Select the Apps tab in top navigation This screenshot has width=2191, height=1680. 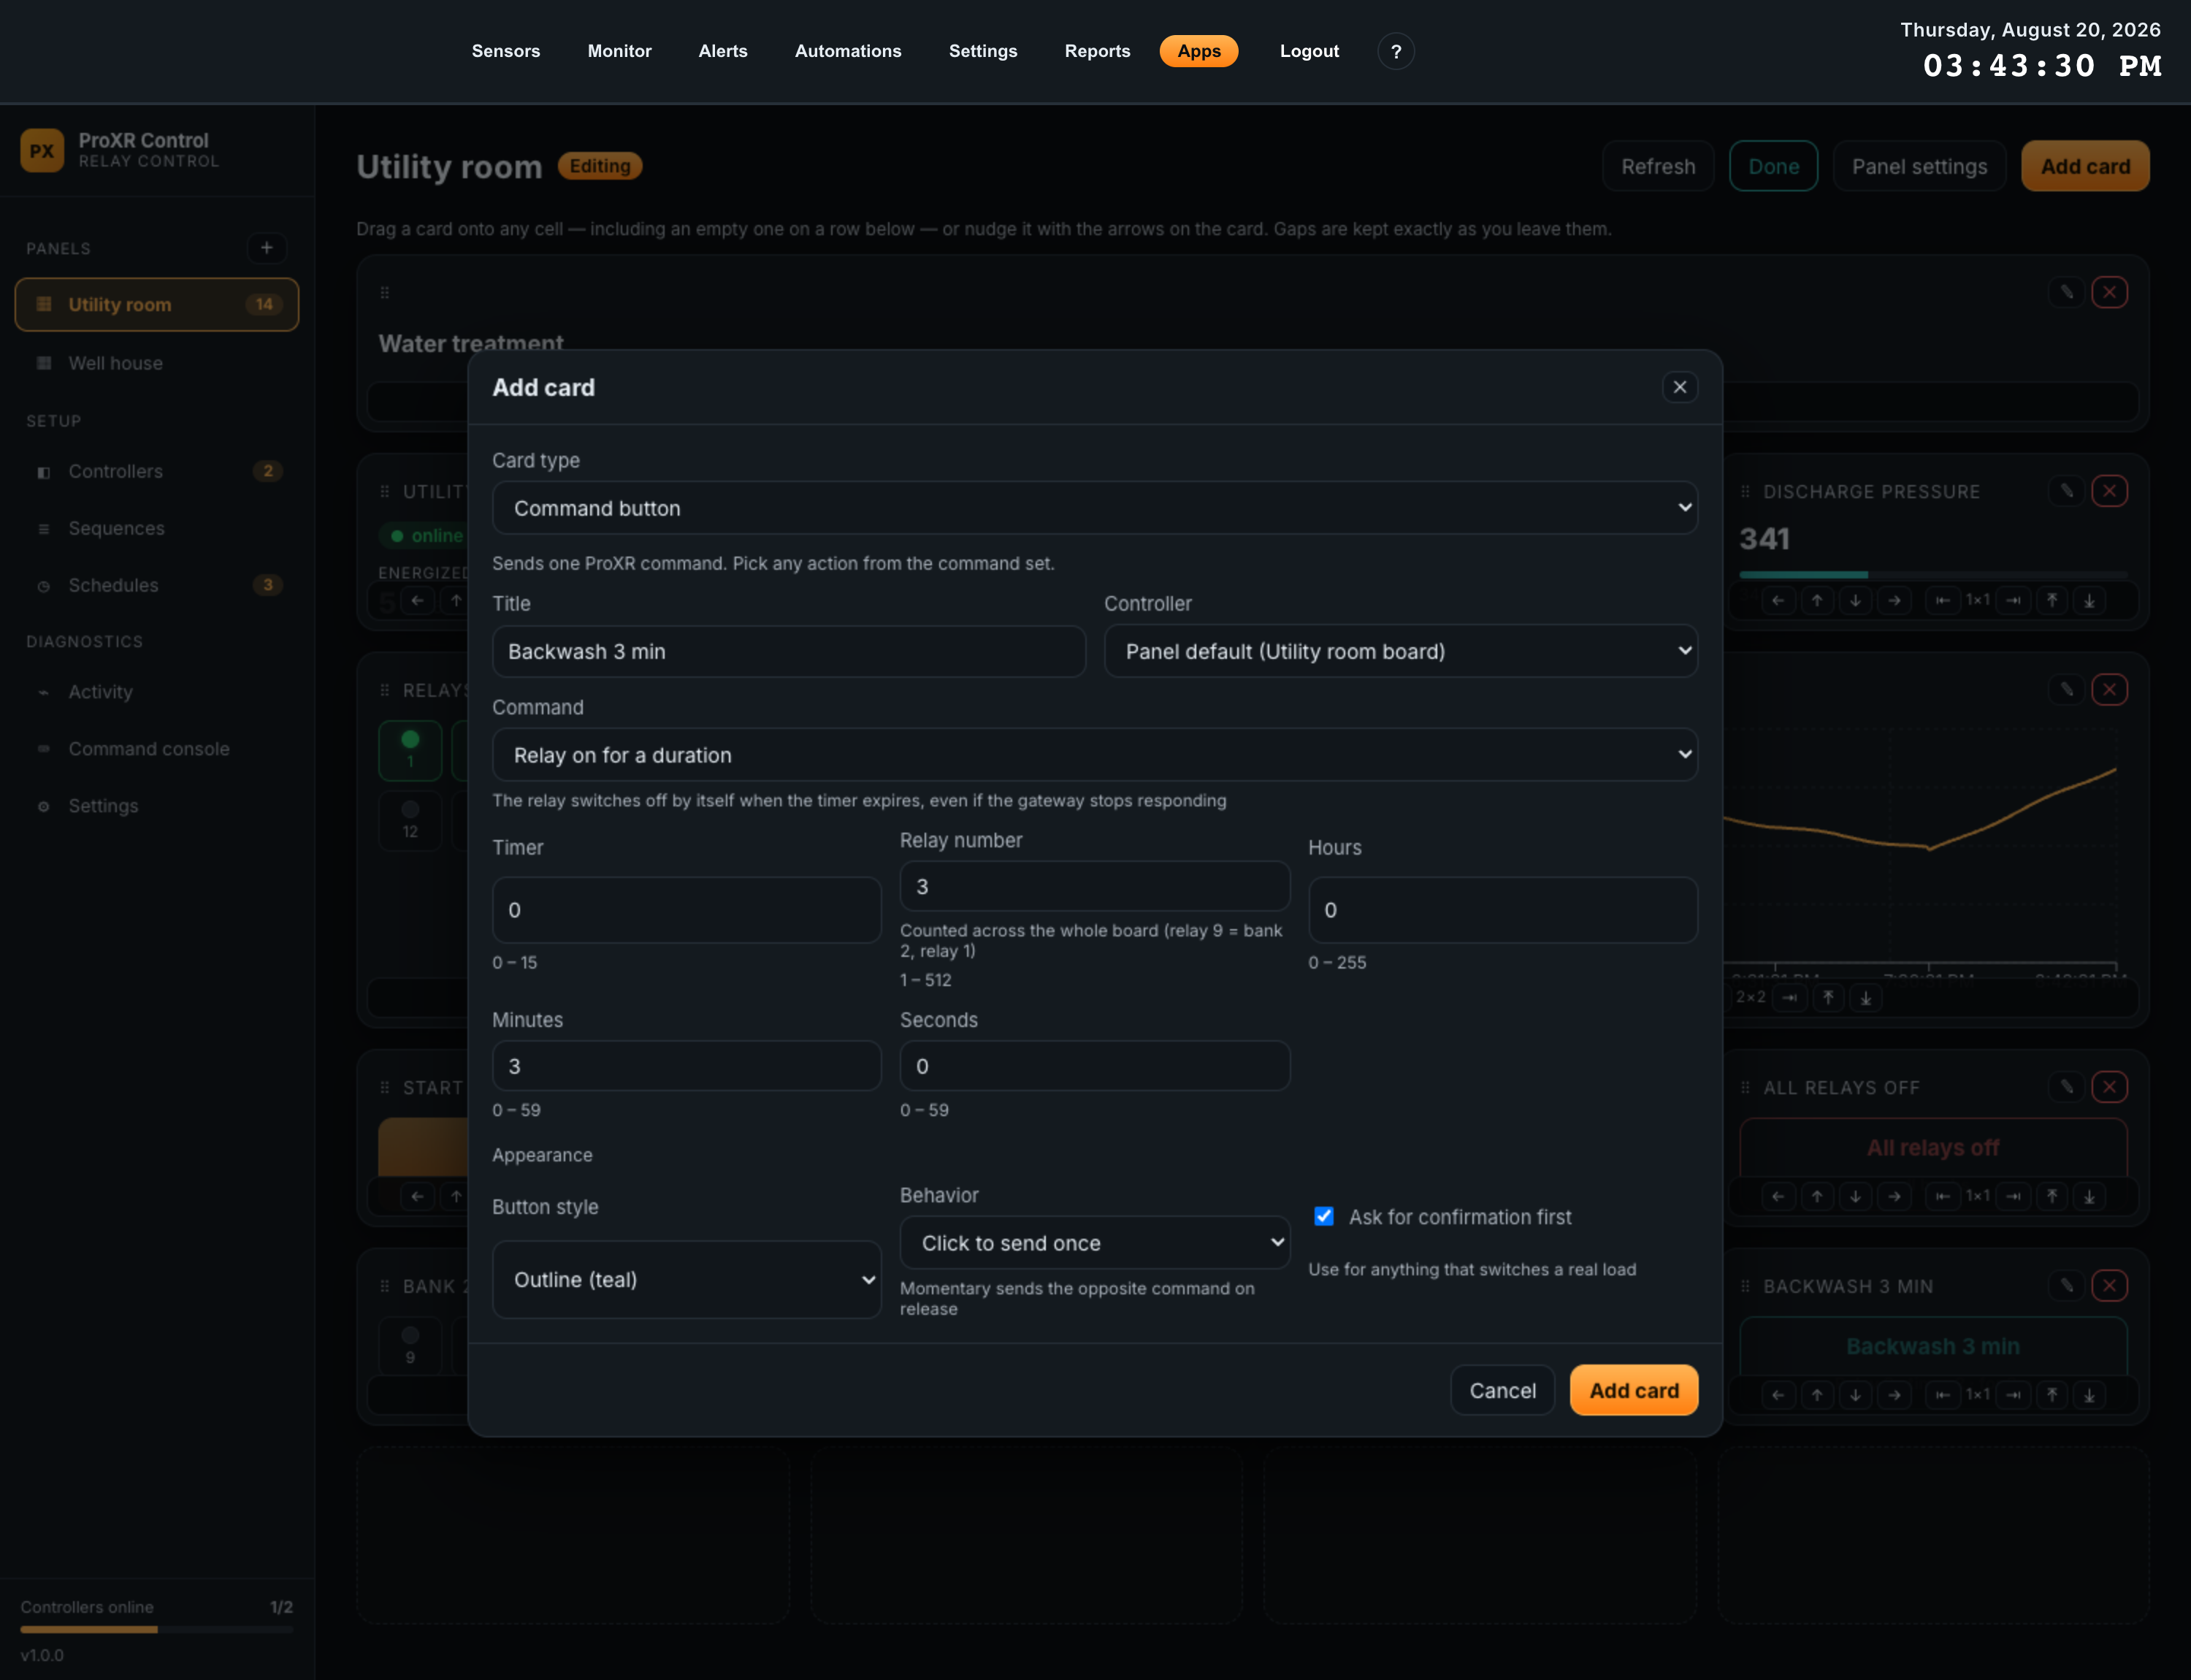(1199, 51)
